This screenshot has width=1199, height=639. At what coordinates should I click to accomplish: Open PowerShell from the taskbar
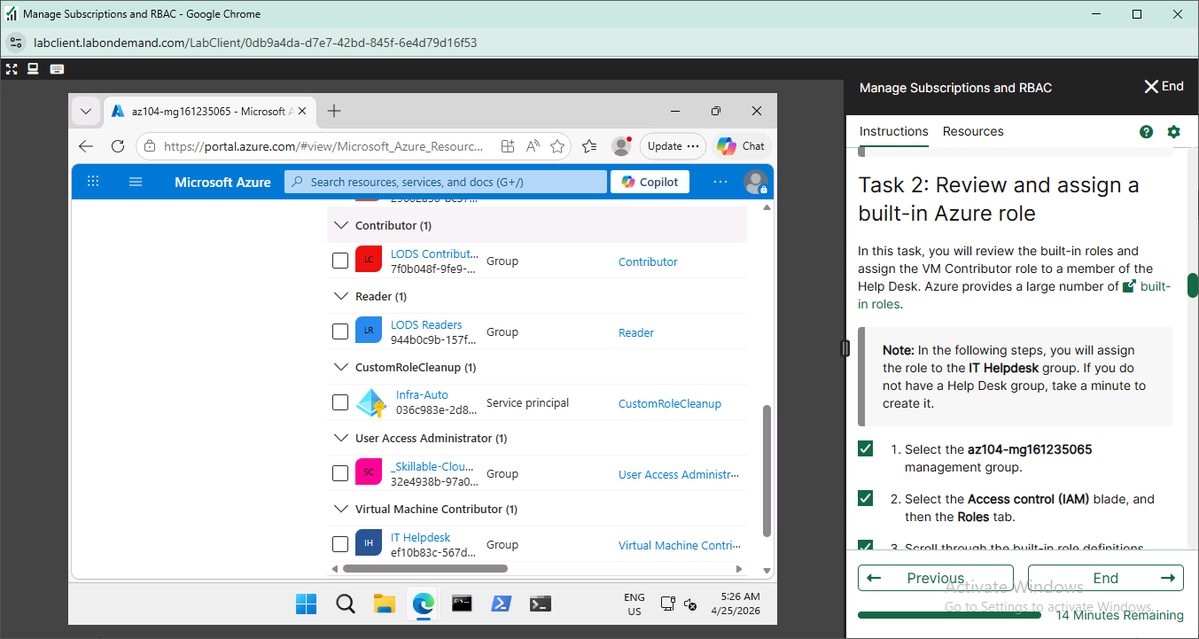tap(501, 604)
